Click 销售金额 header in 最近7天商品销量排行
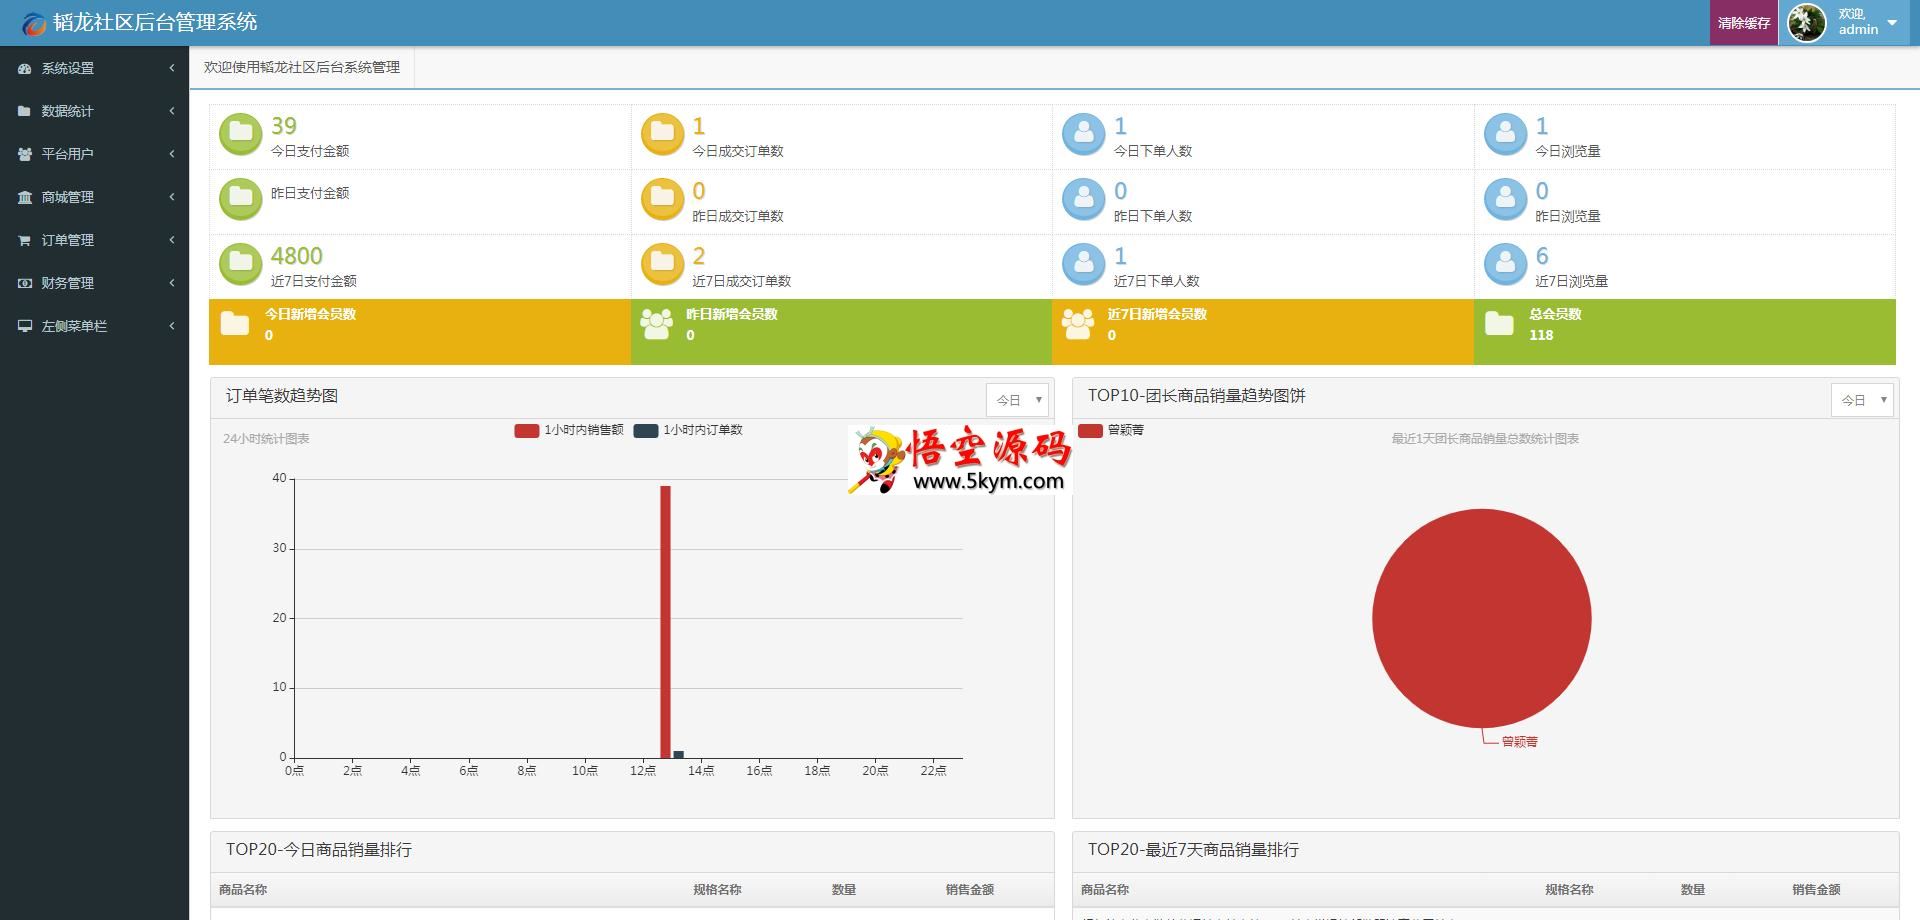Screen dimensions: 1920x920 click(x=1816, y=889)
